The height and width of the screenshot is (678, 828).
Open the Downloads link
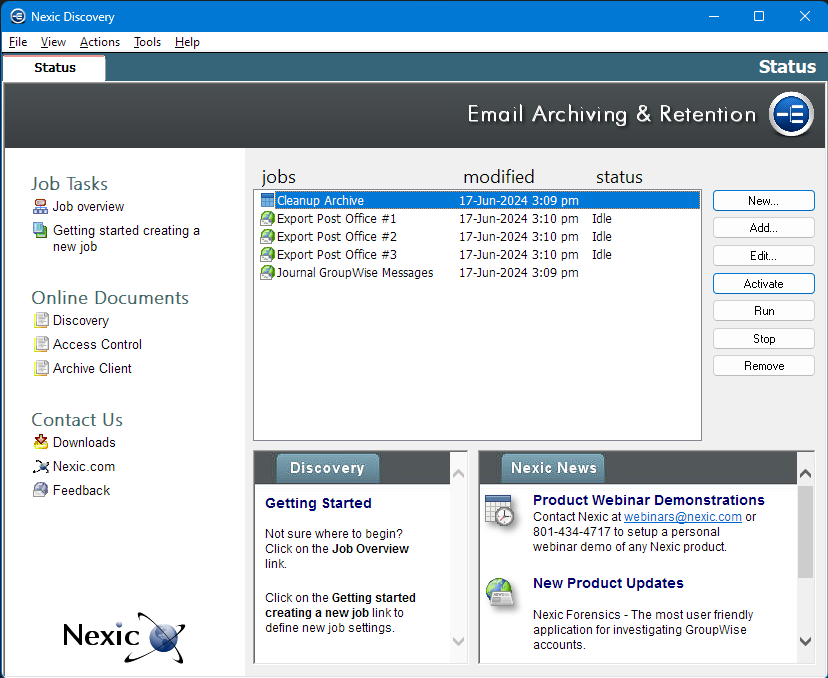tap(84, 442)
